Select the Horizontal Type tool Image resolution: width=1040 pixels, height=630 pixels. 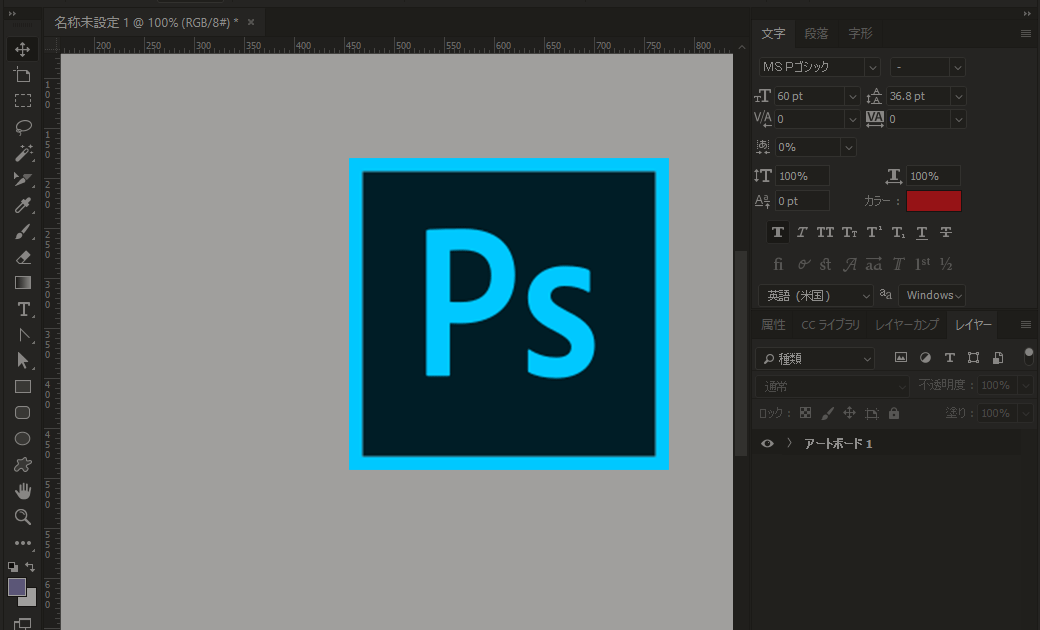[x=23, y=309]
